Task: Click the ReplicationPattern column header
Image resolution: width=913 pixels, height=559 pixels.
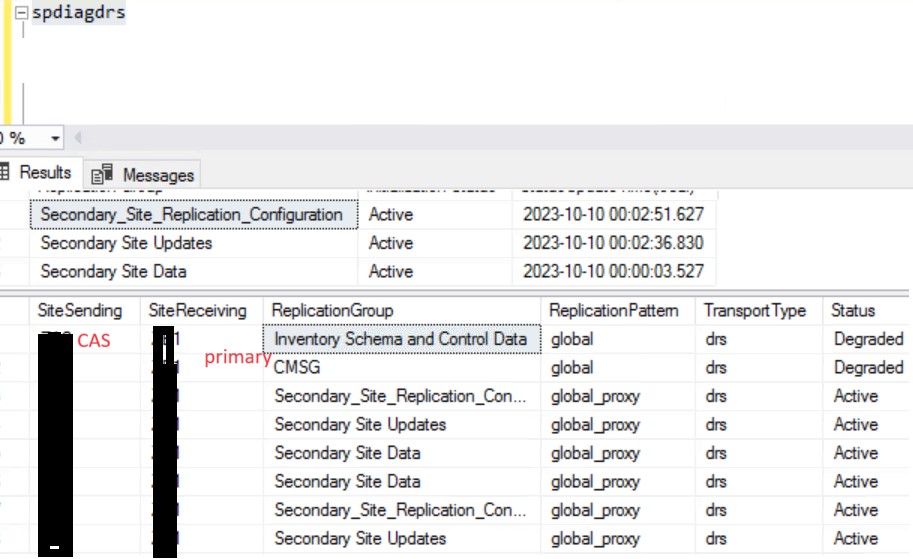Action: pos(618,310)
